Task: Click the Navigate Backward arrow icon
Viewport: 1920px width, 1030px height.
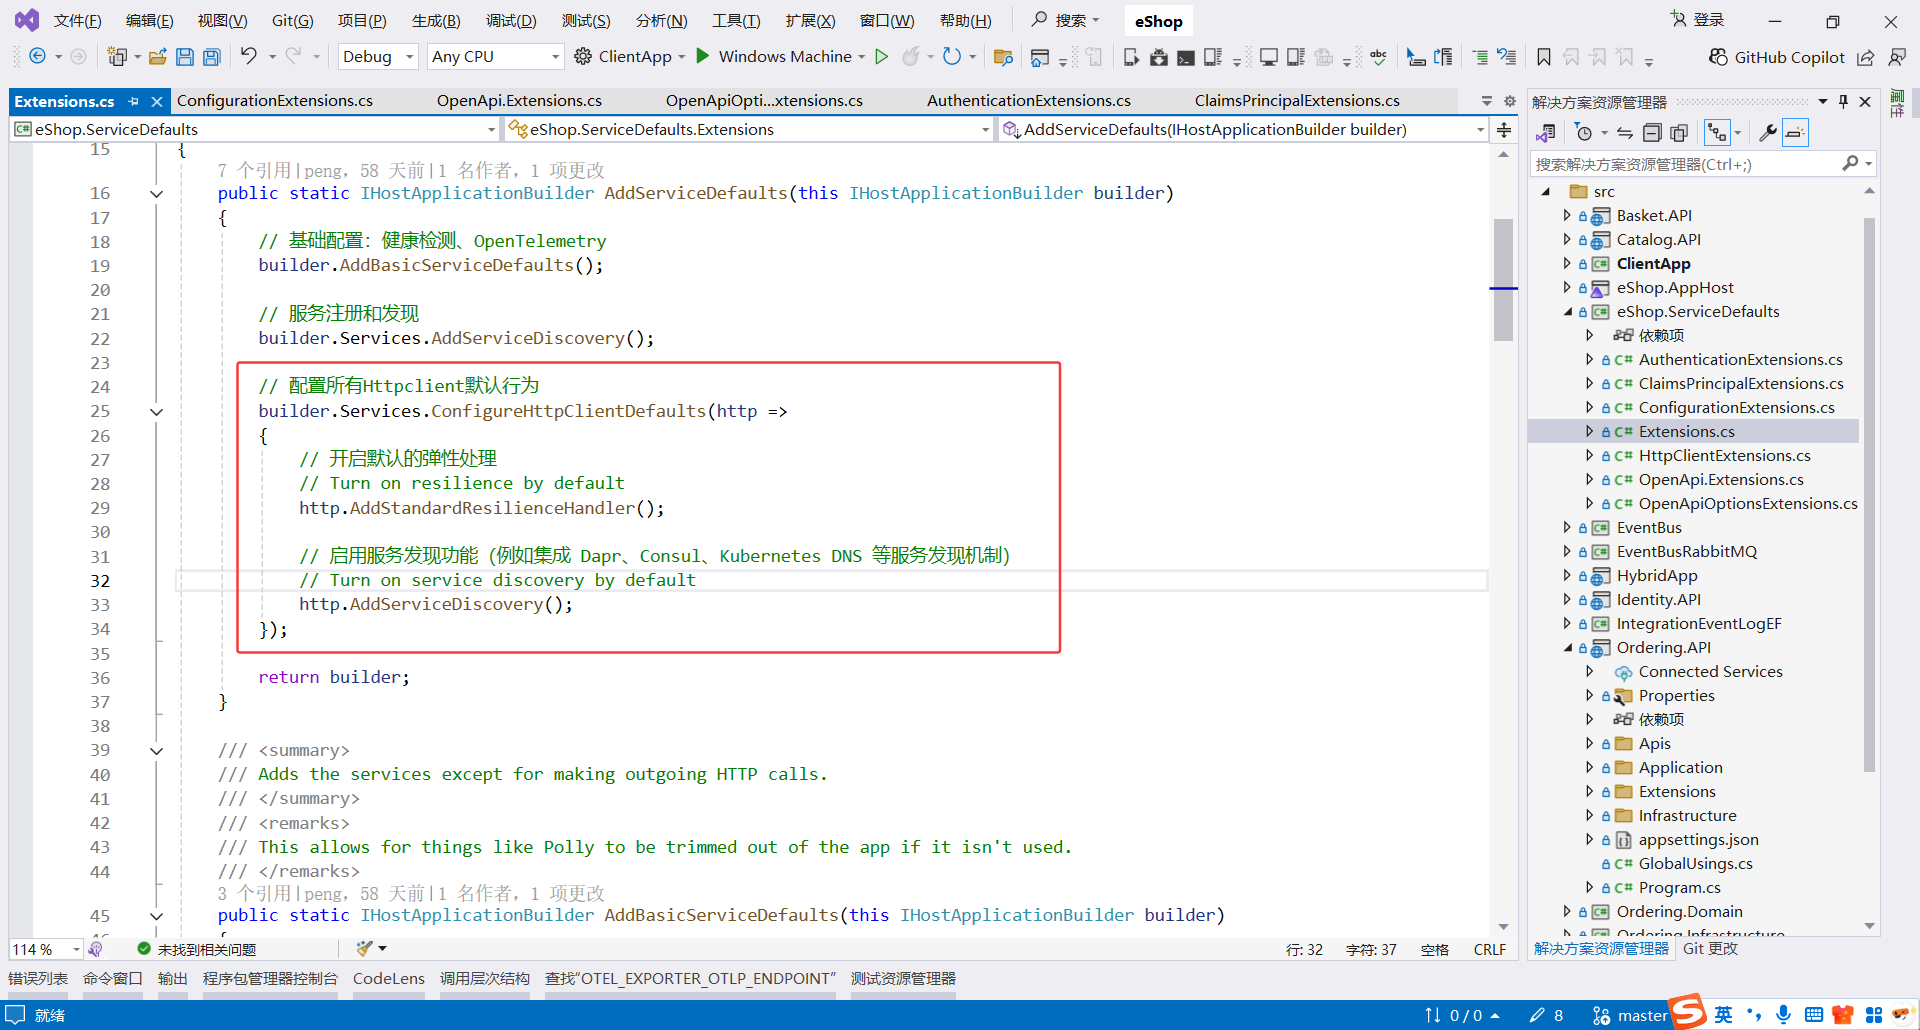Action: (37, 57)
